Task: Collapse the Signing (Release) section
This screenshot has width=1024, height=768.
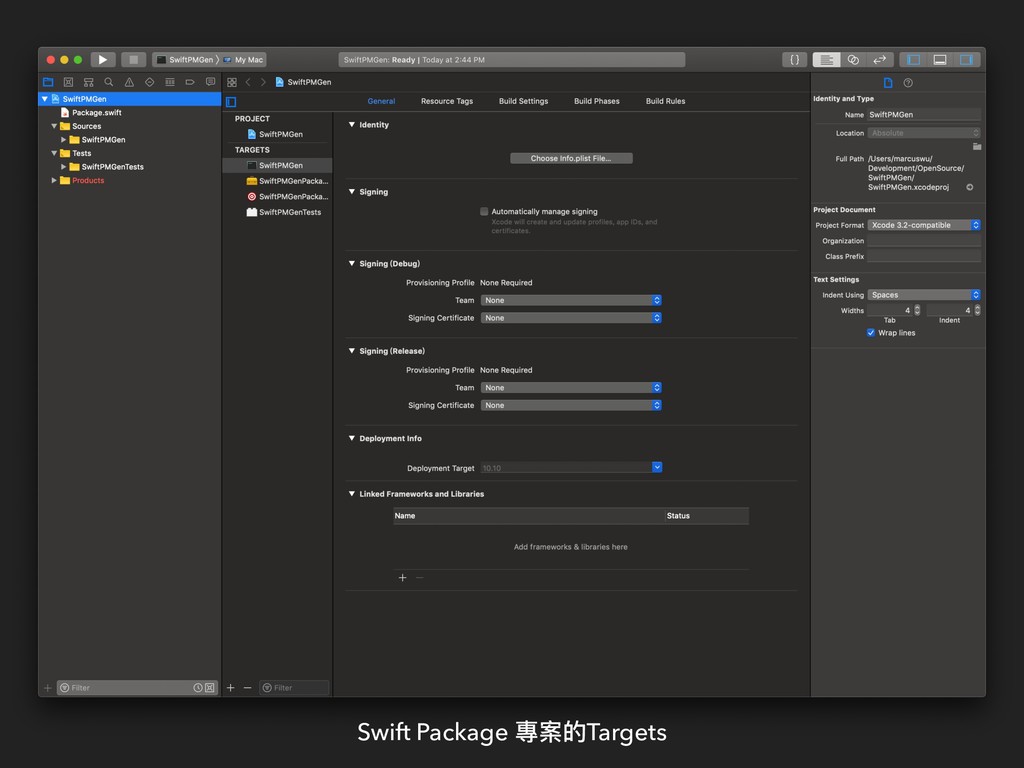Action: (x=352, y=351)
